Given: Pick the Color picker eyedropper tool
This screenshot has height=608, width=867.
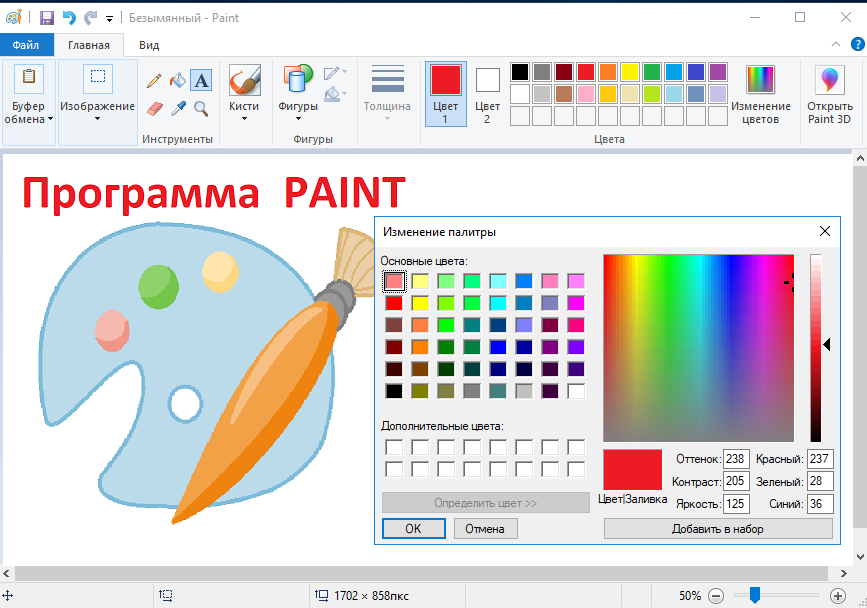Looking at the screenshot, I should click(x=178, y=108).
